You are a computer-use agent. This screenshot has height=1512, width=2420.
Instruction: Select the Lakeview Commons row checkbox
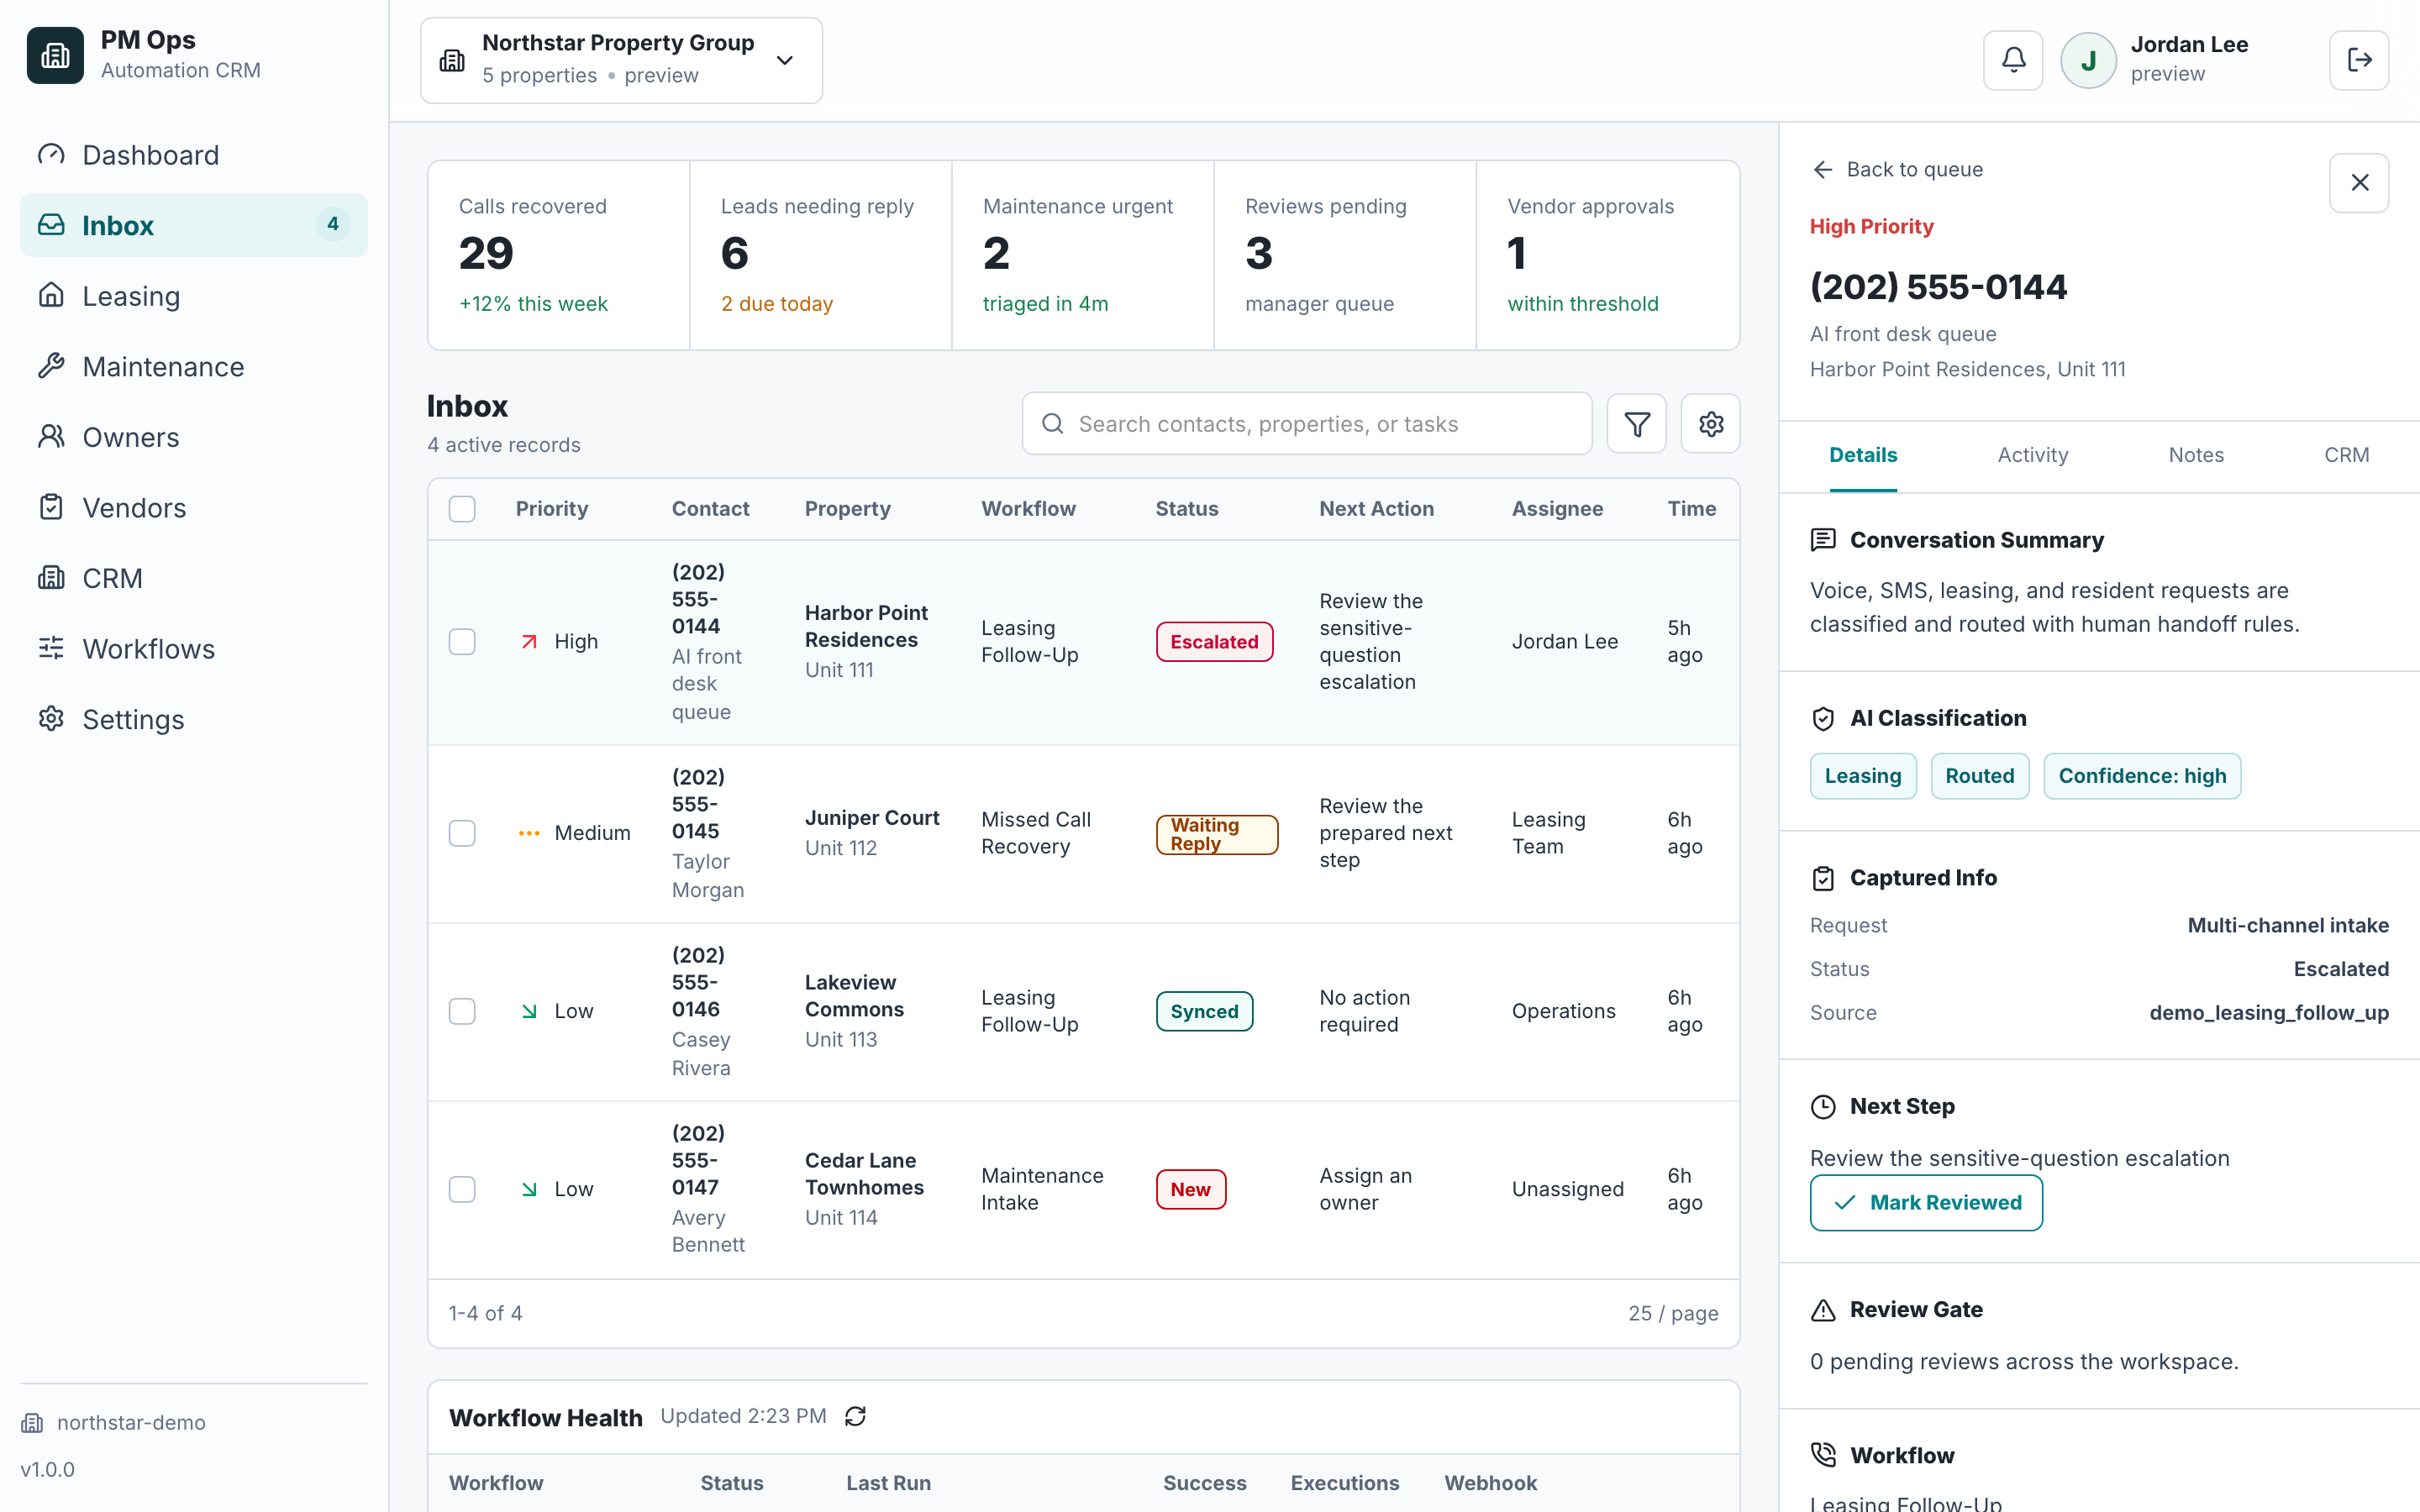tap(462, 1011)
